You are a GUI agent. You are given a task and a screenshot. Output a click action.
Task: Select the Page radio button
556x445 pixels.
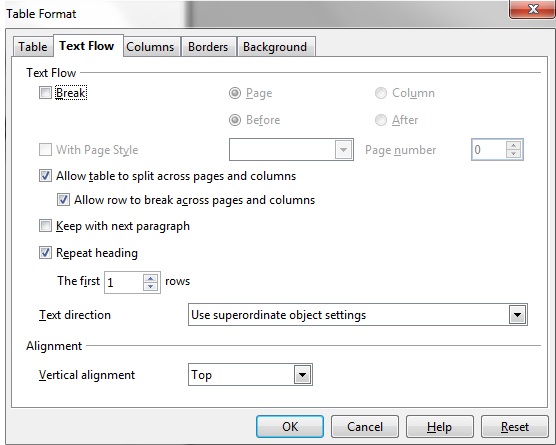click(x=235, y=93)
